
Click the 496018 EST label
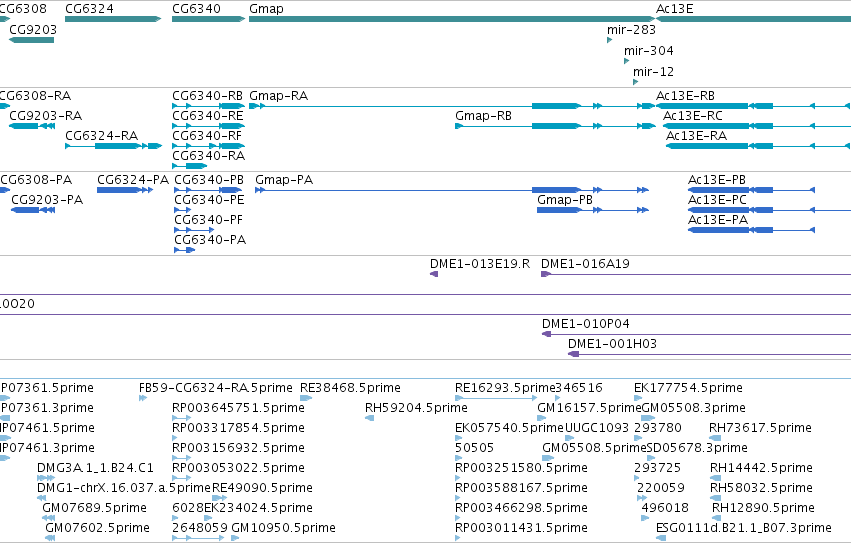(665, 508)
